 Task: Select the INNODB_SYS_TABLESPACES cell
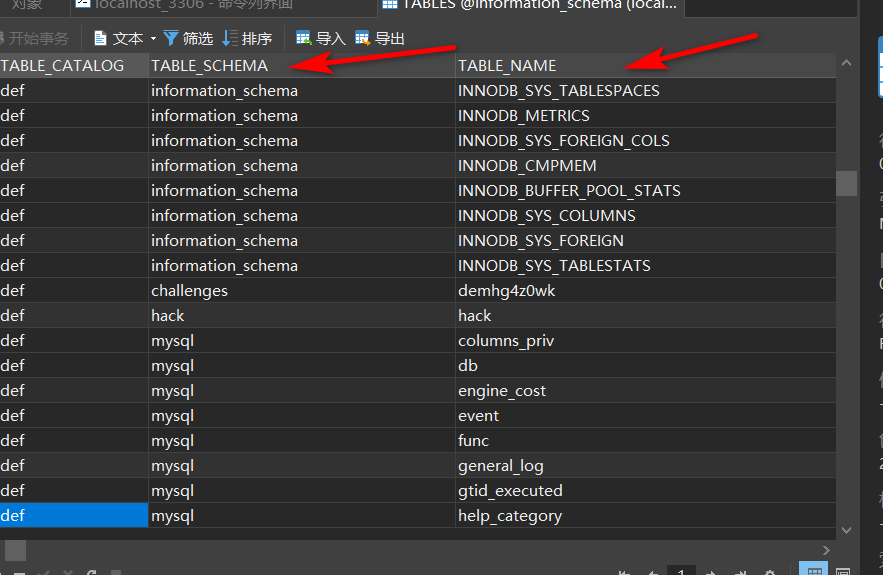(645, 90)
